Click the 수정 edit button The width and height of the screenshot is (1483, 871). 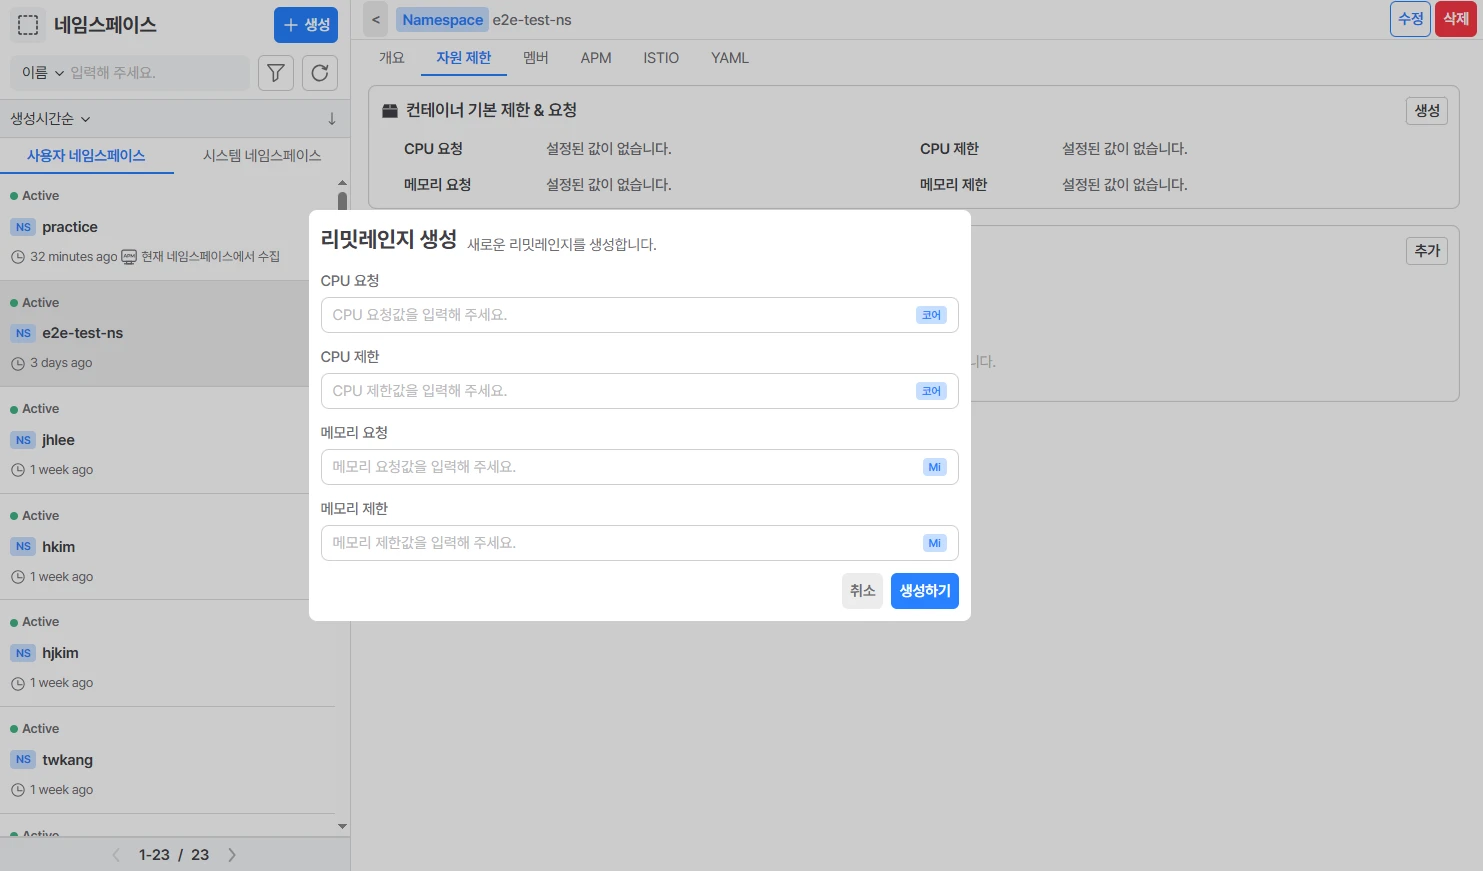coord(1411,19)
